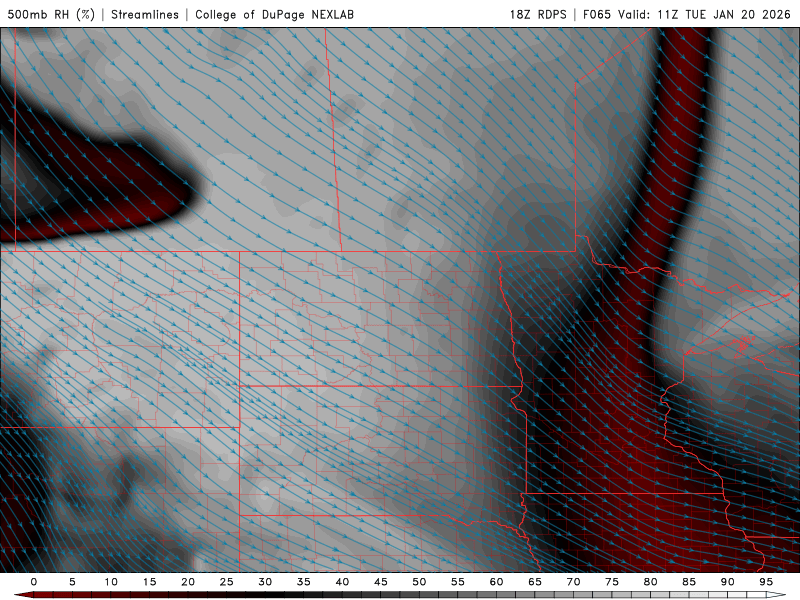Click the "F065" forecast hour text
Screen dimensions: 800x600
pos(597,14)
